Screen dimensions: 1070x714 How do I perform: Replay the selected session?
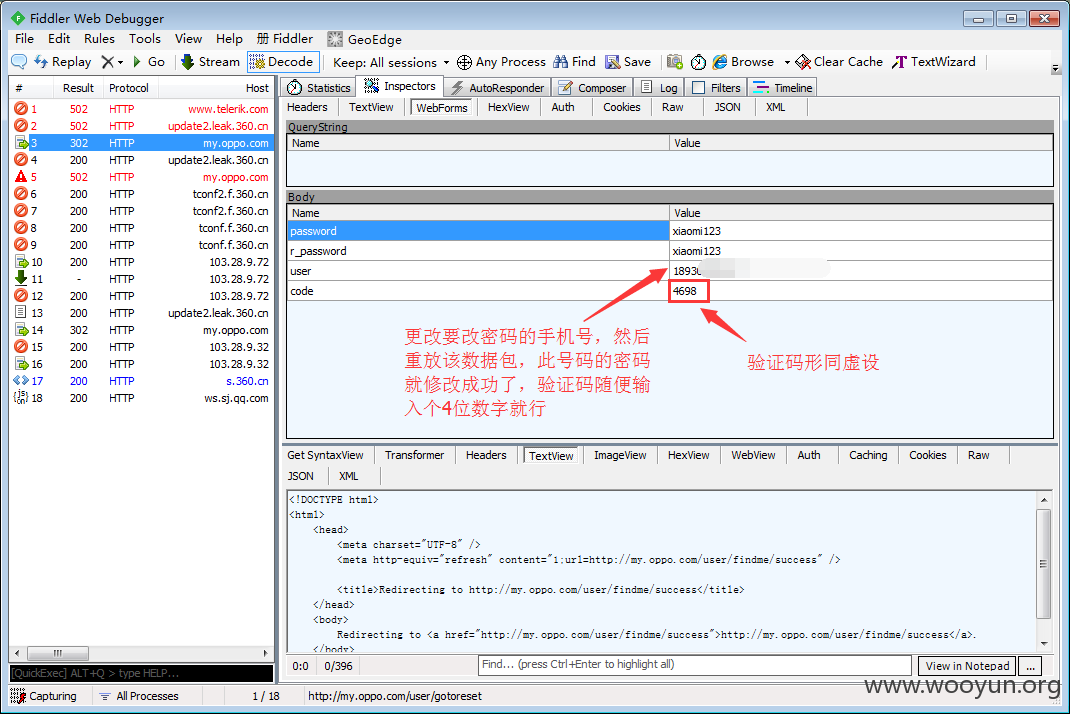pyautogui.click(x=62, y=62)
